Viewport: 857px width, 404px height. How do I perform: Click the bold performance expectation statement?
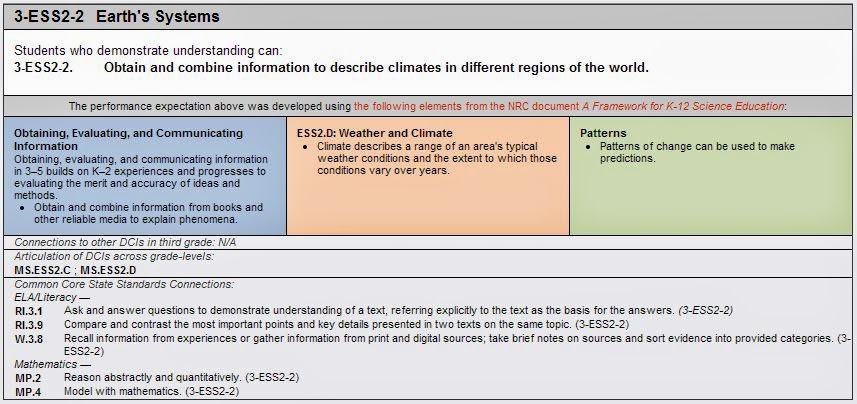coord(376,68)
